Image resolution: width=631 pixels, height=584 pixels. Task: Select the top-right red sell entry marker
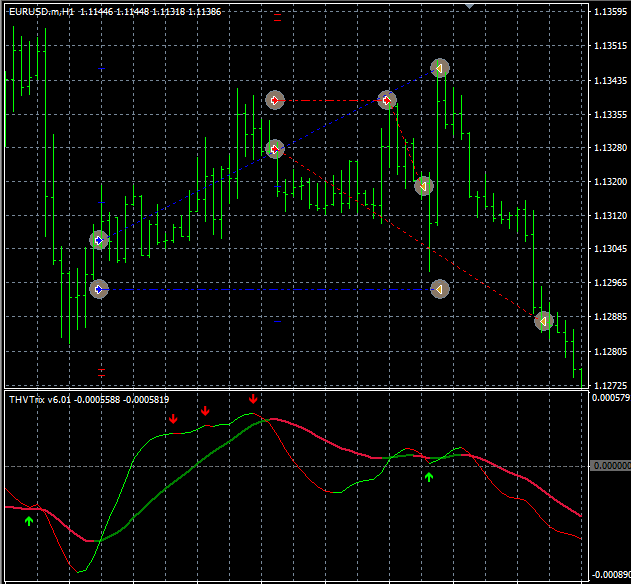point(387,100)
